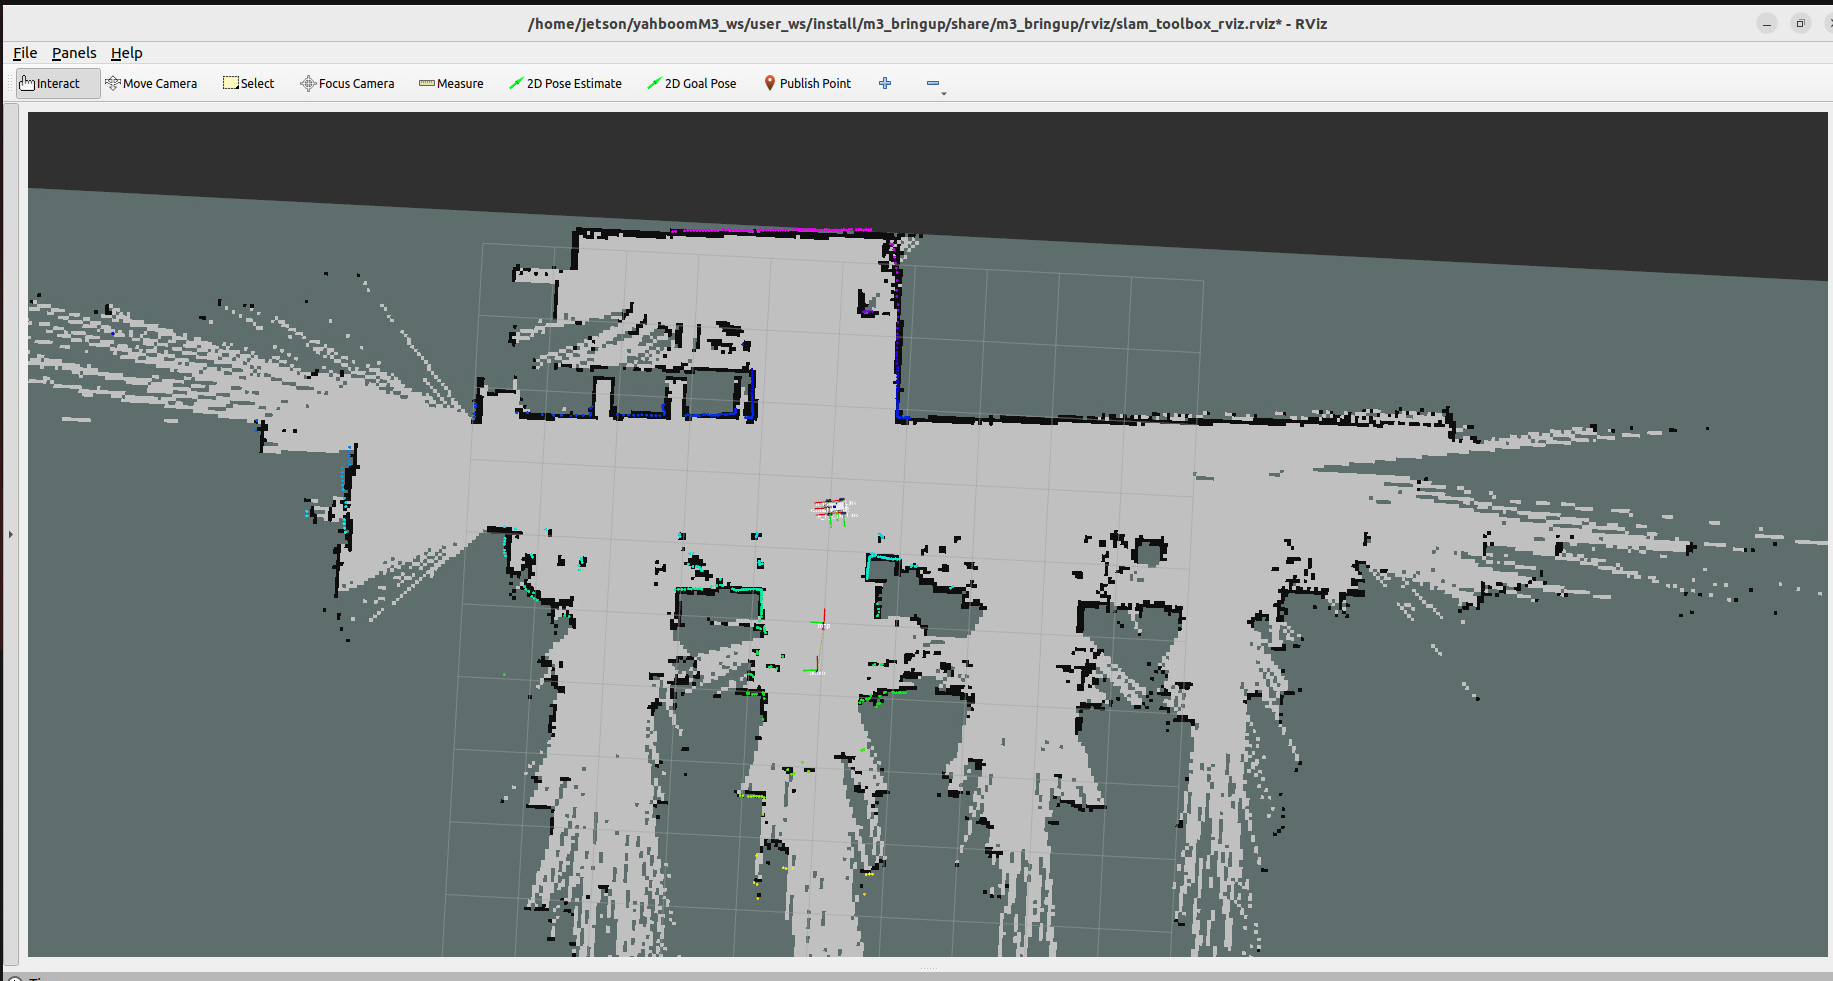This screenshot has width=1833, height=981.
Task: Add a new tool with plus icon
Action: tap(885, 83)
